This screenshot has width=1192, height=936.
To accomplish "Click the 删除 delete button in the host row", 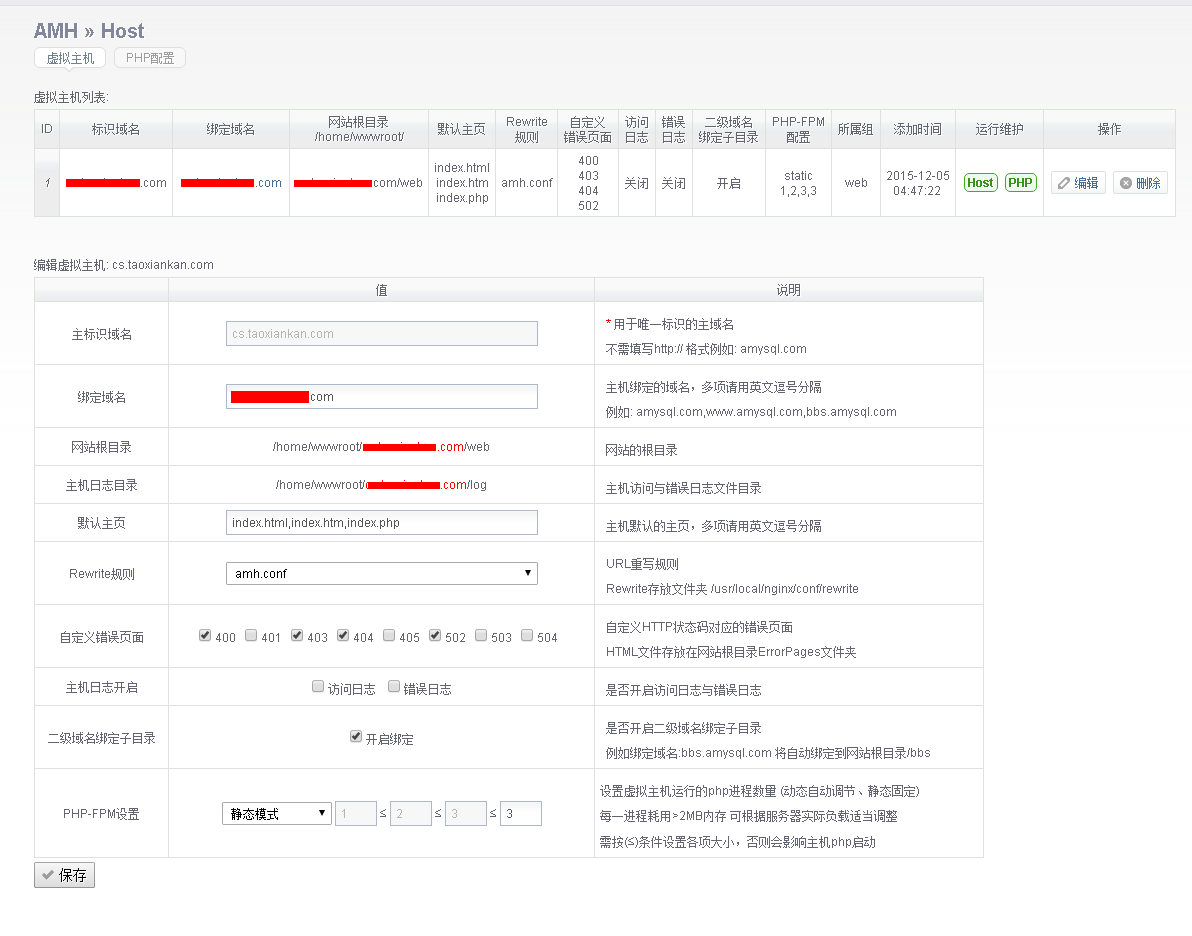I will pos(1140,183).
